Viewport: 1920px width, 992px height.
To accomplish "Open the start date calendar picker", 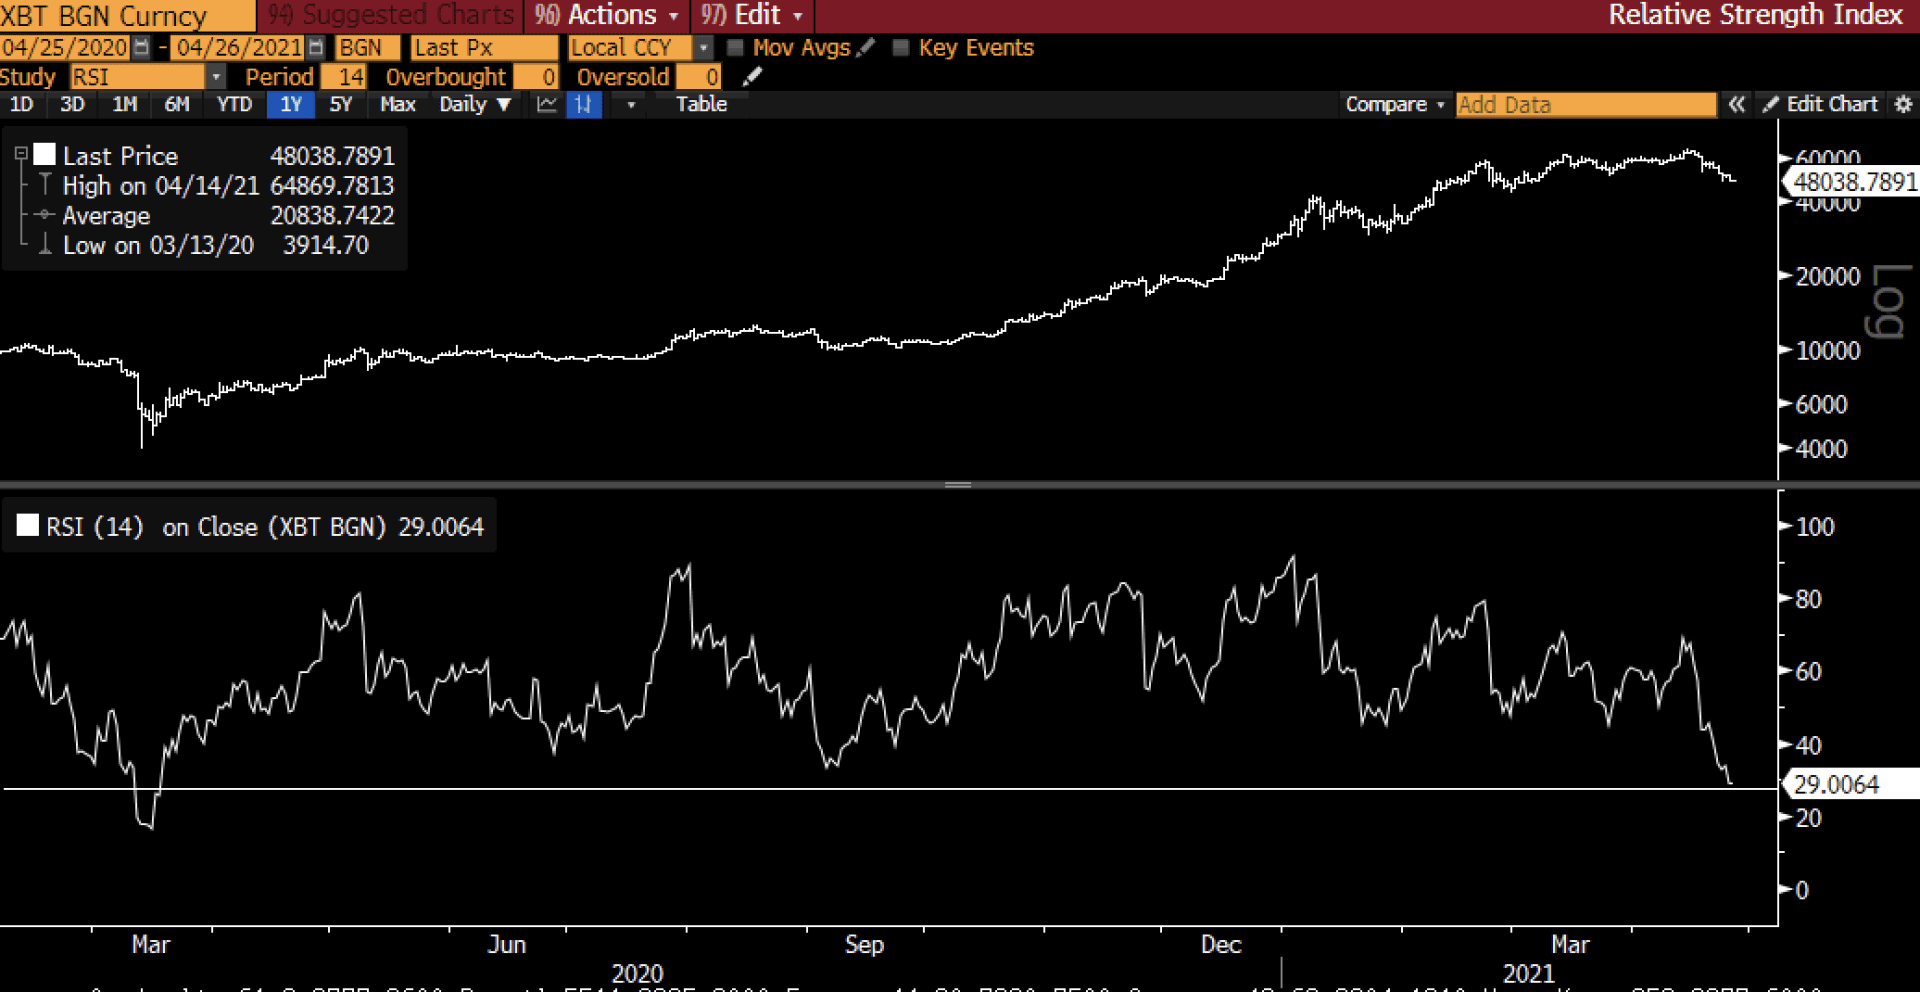I will (x=141, y=47).
